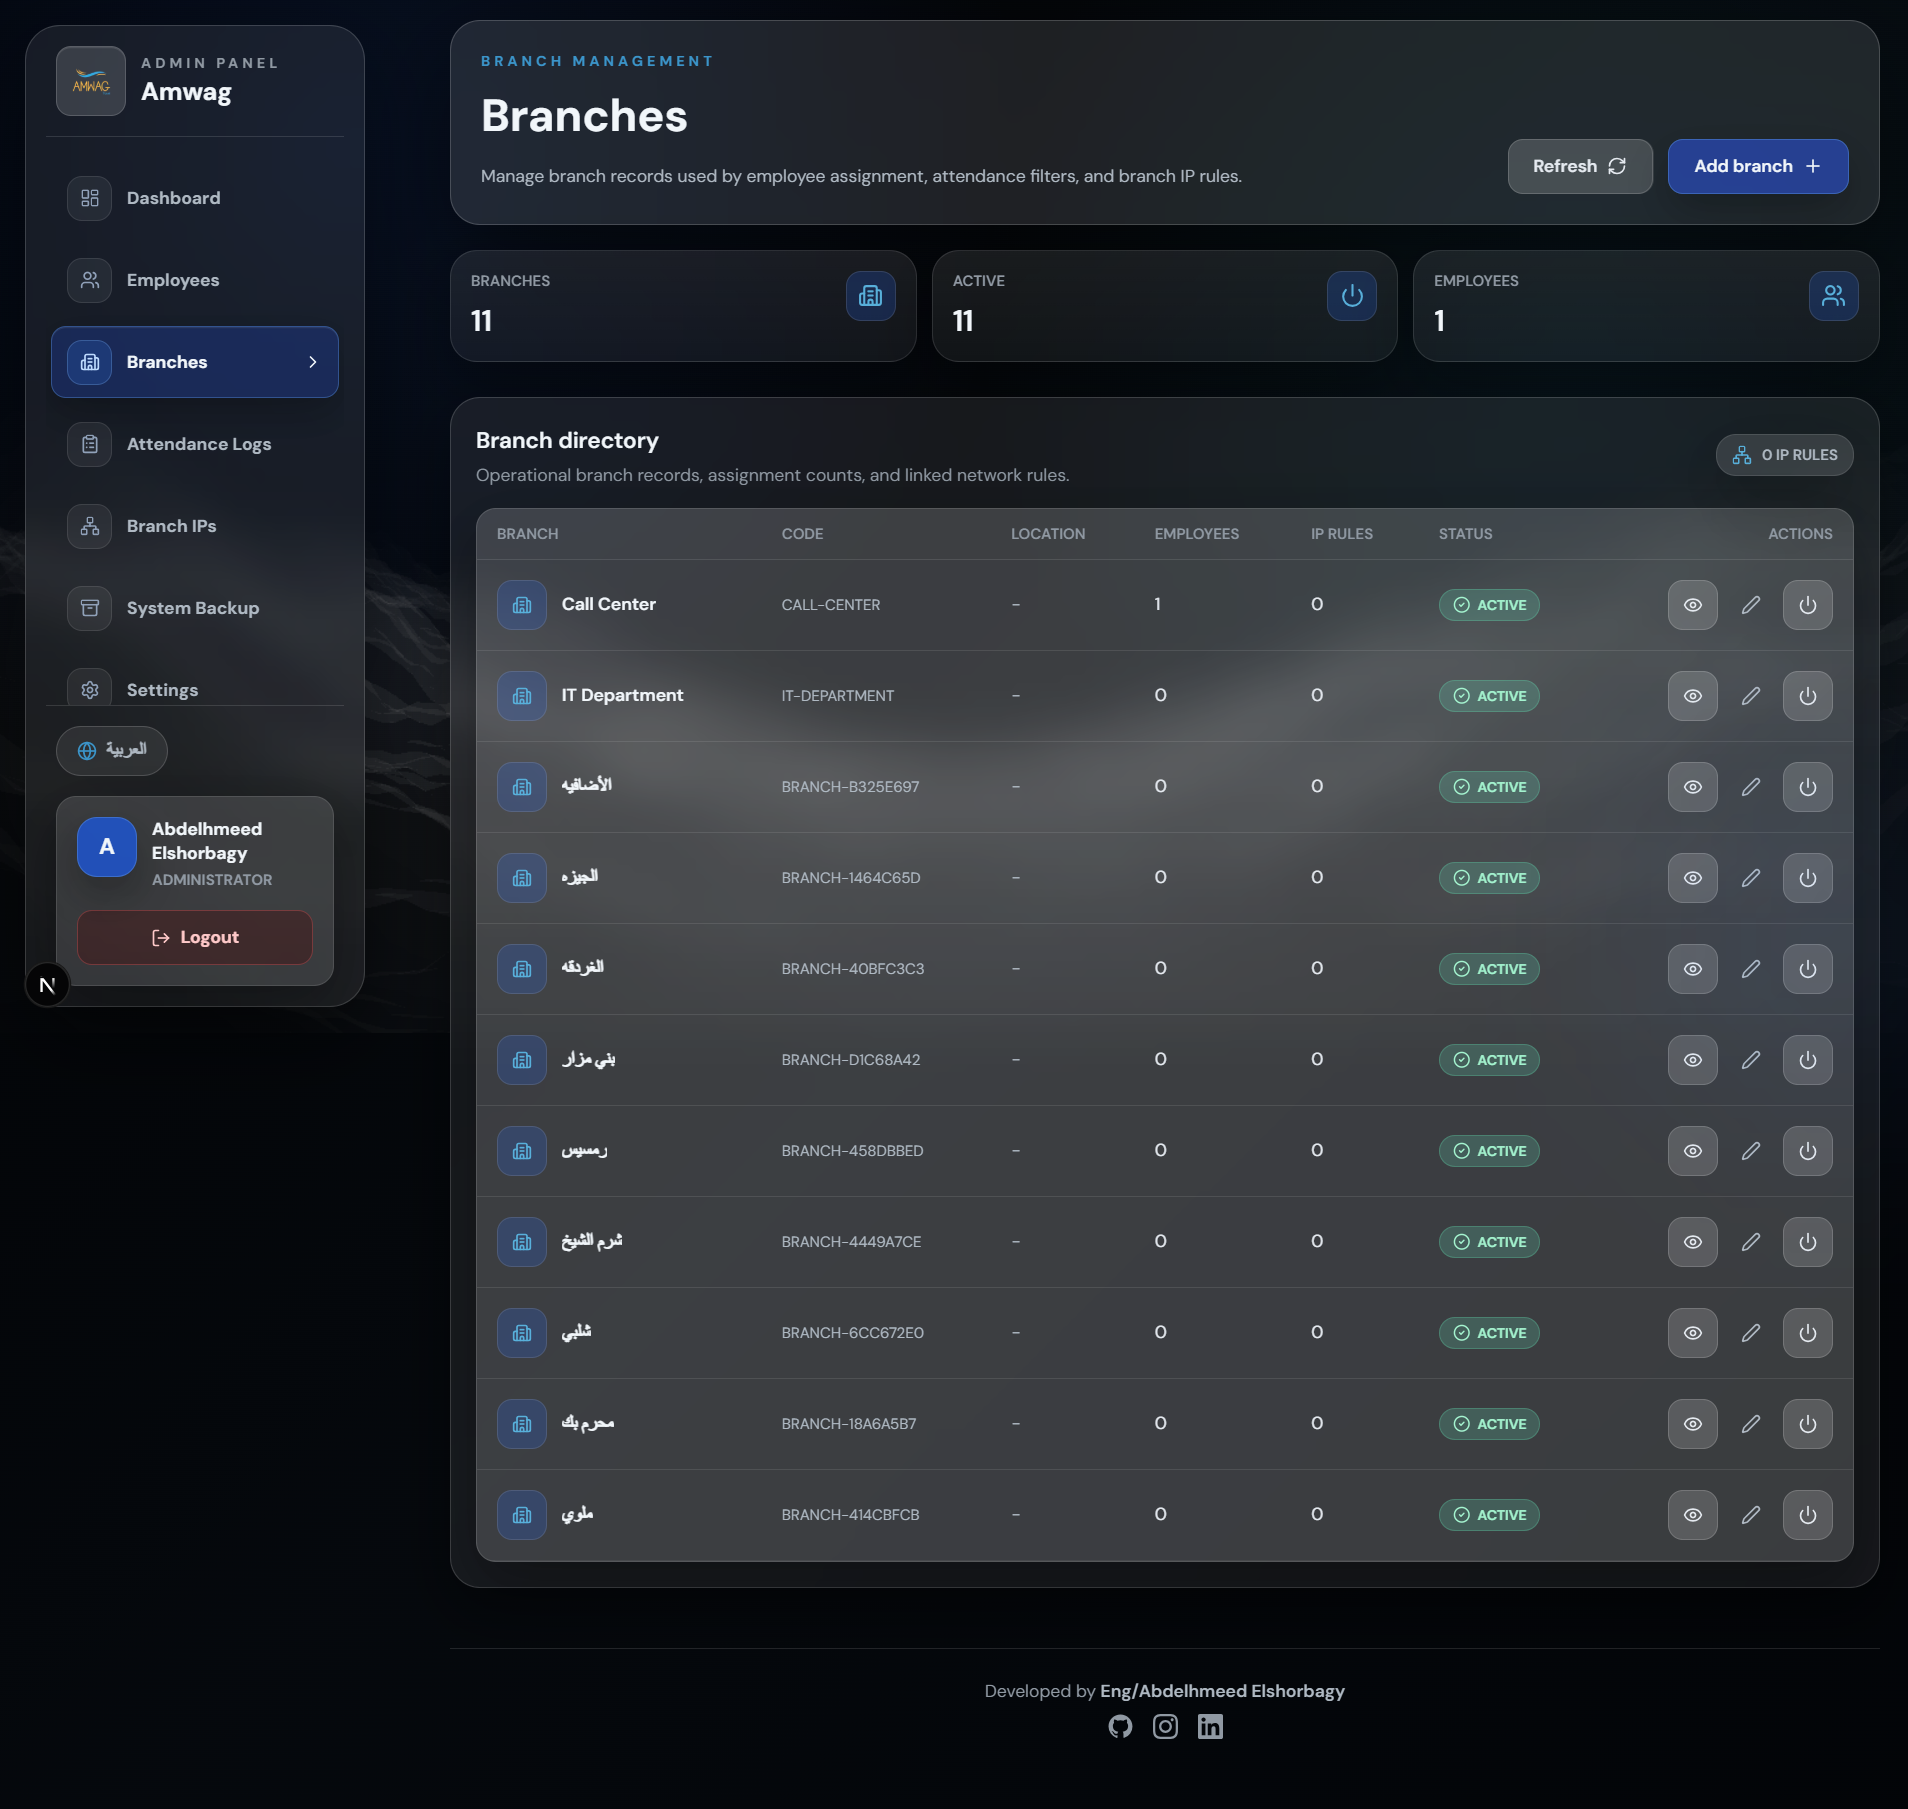This screenshot has height=1809, width=1908.
Task: Edit the BRANCH-40BFC3C3 row
Action: pos(1751,969)
